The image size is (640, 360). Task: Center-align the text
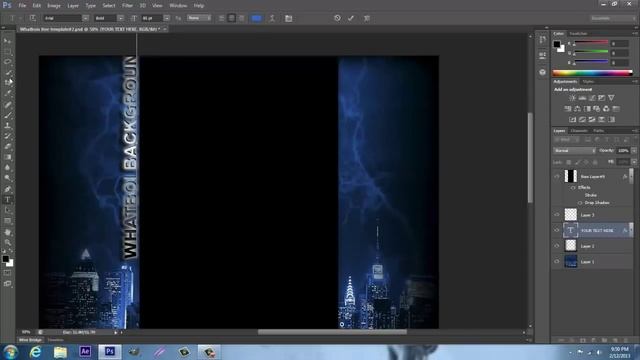click(x=231, y=18)
